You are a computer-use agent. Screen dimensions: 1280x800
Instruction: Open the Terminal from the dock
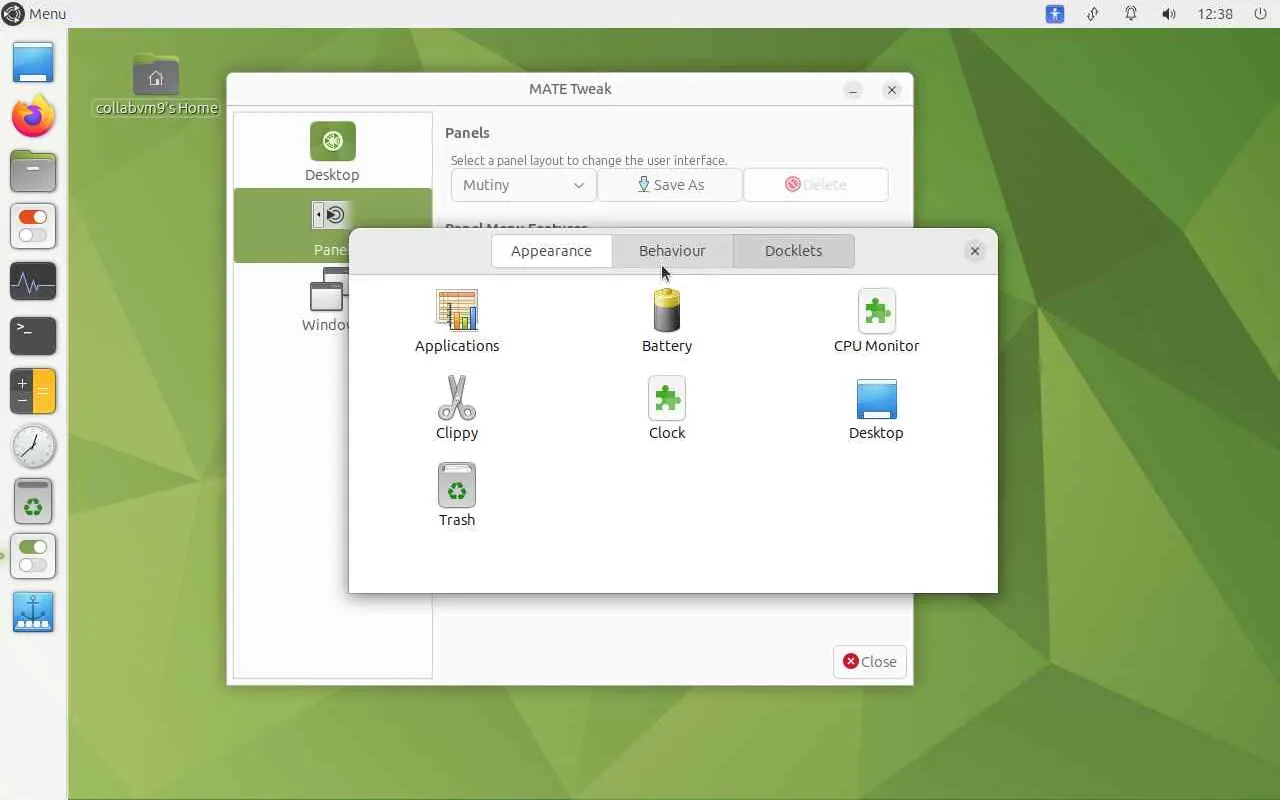pos(33,336)
